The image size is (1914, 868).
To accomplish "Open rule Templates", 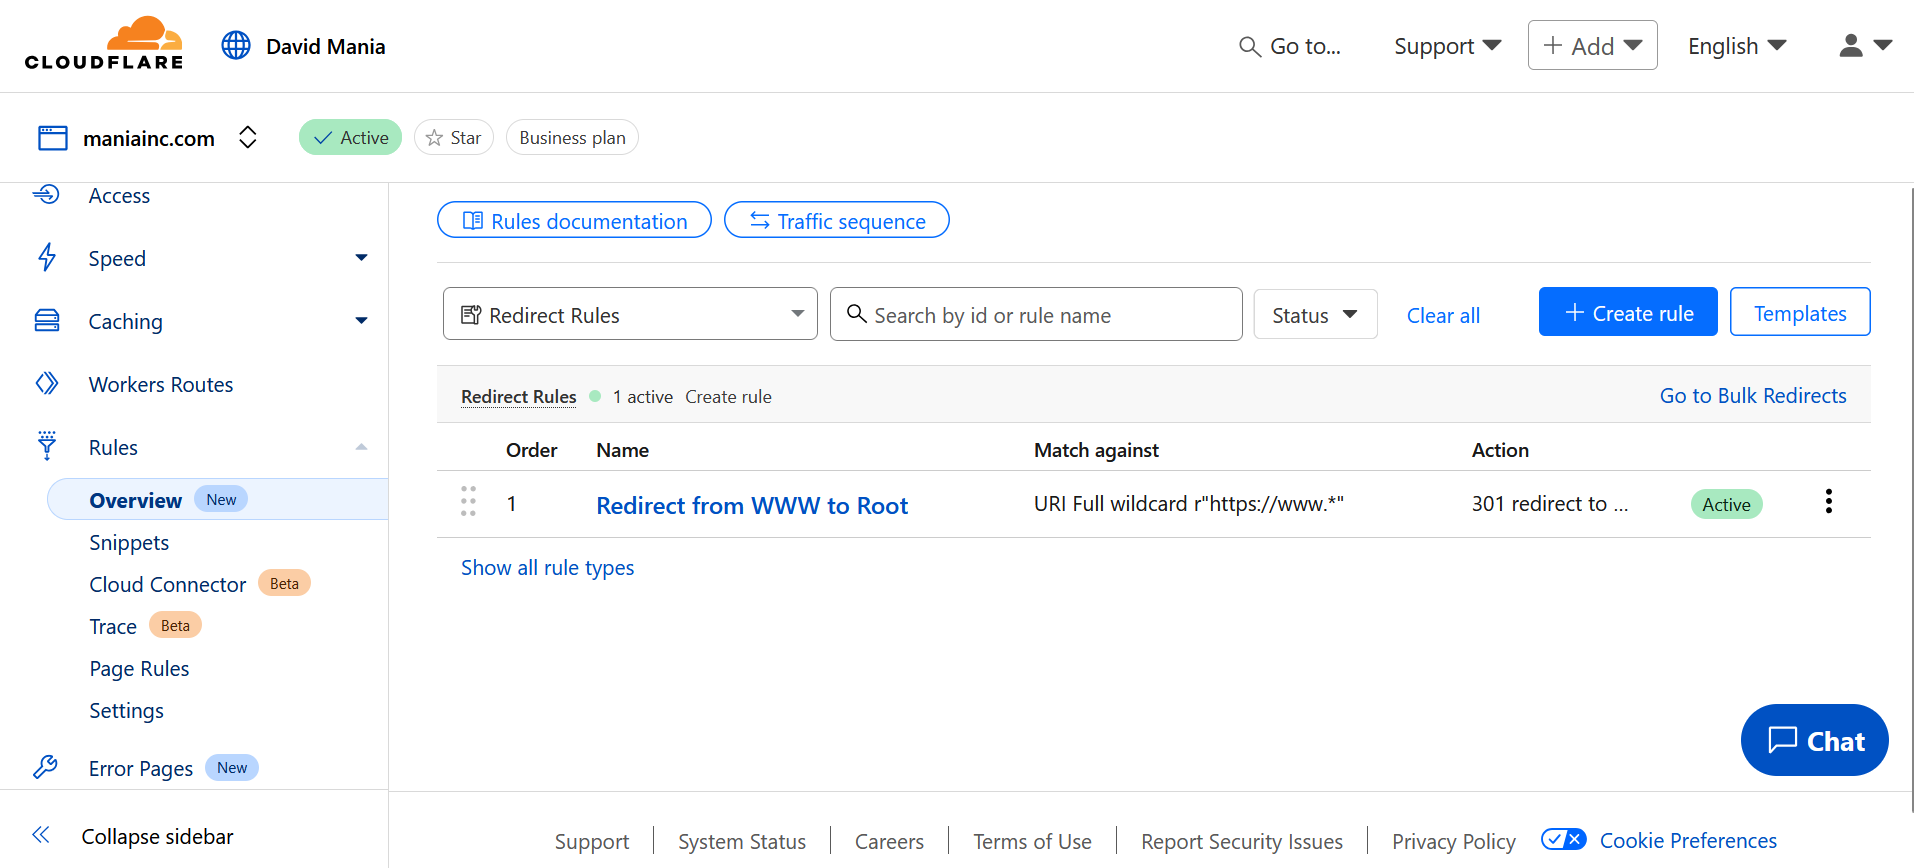I will tap(1800, 312).
